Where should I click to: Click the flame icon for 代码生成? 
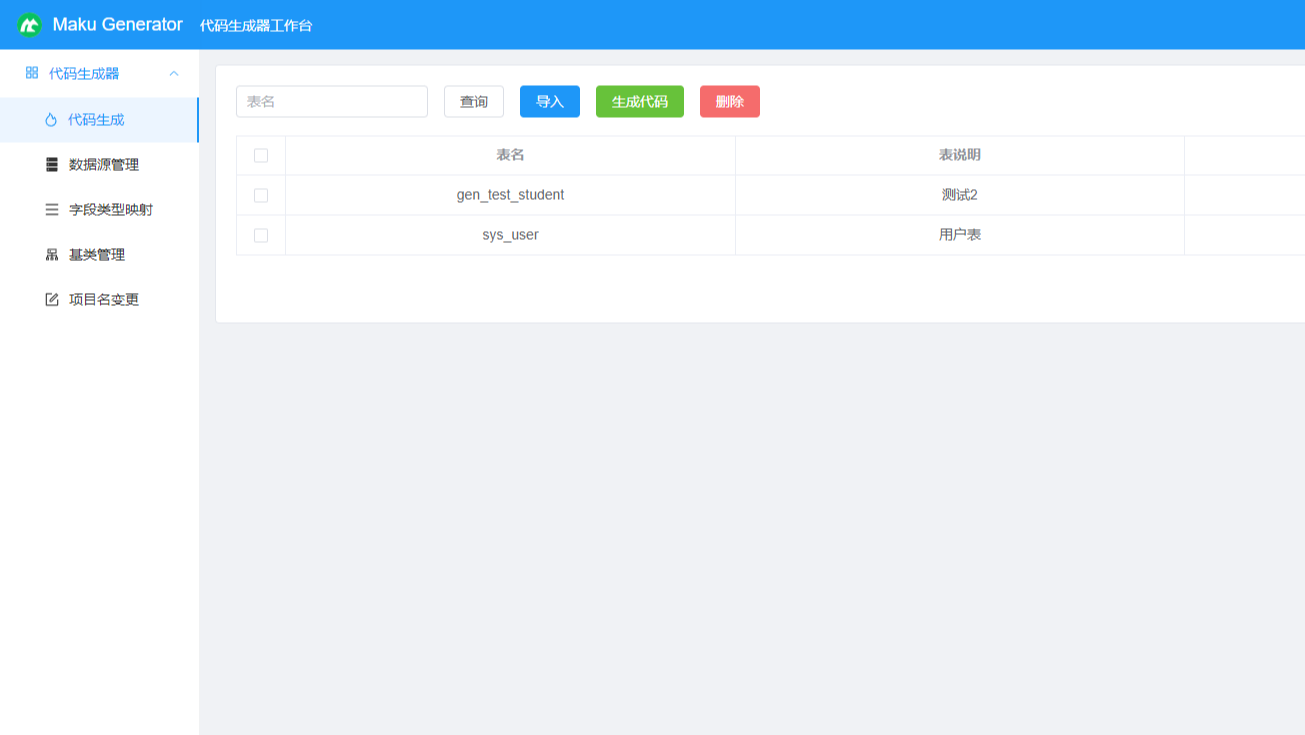coord(51,120)
